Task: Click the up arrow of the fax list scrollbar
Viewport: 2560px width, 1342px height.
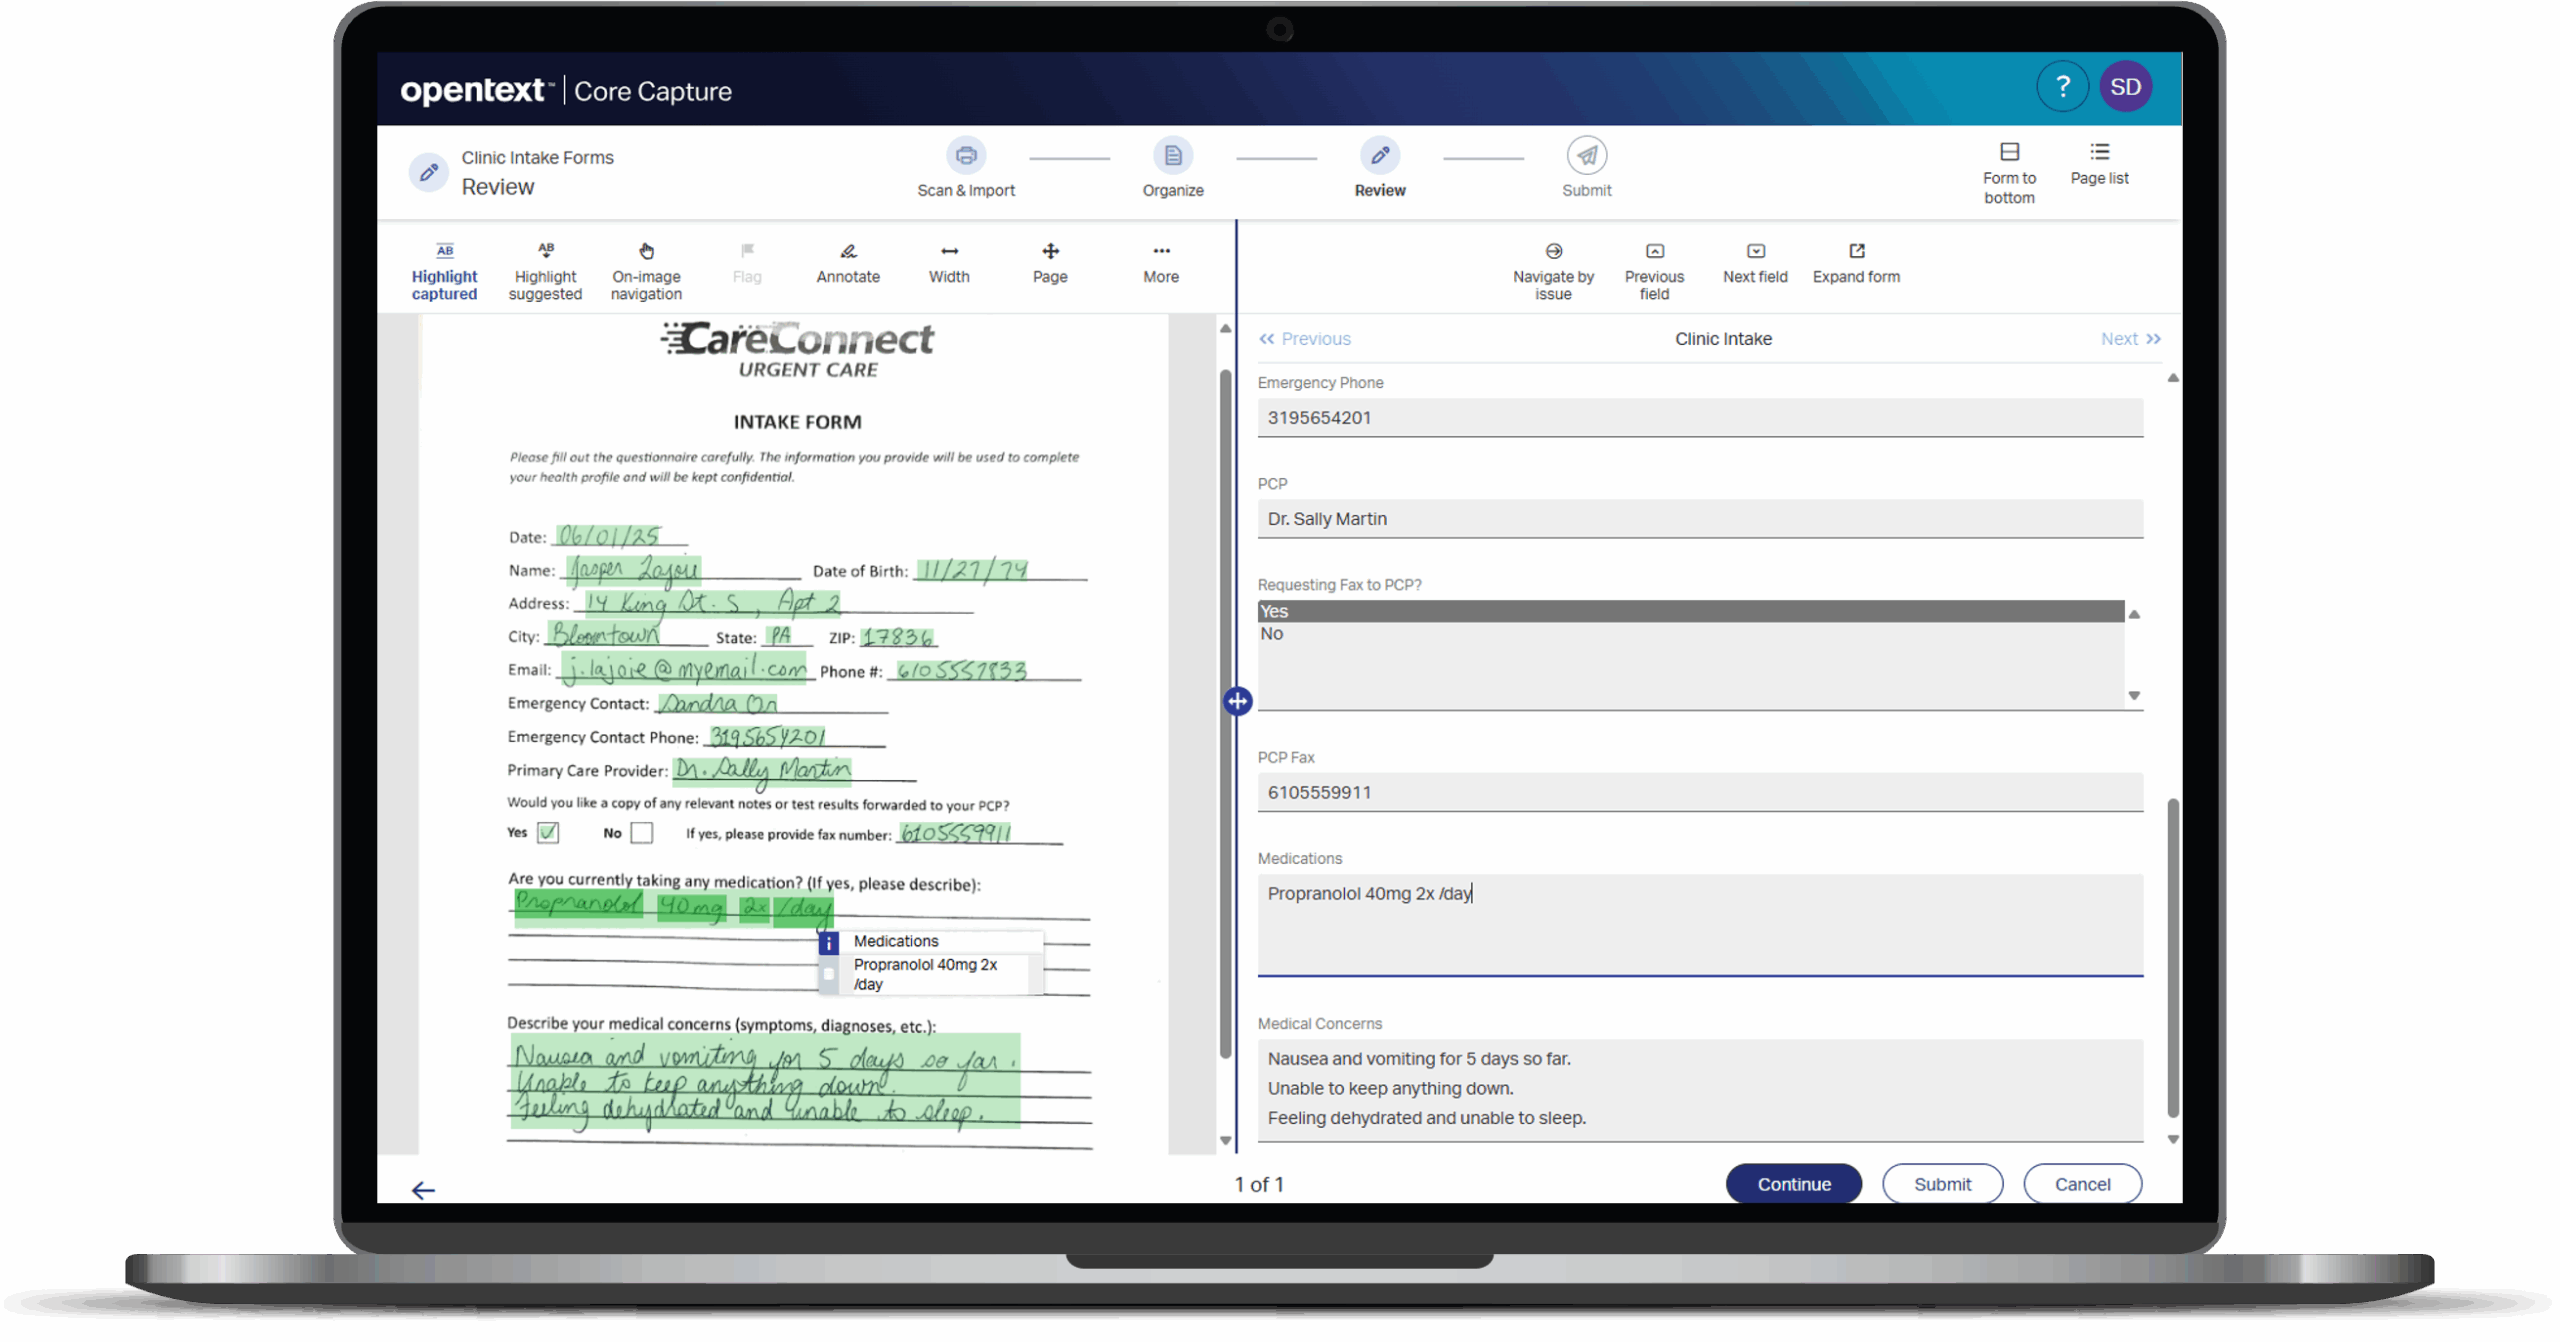Action: click(x=2134, y=615)
